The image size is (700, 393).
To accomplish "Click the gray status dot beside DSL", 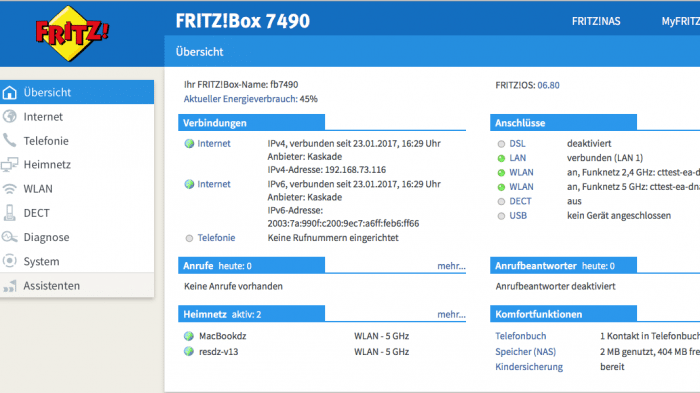I will pos(501,144).
